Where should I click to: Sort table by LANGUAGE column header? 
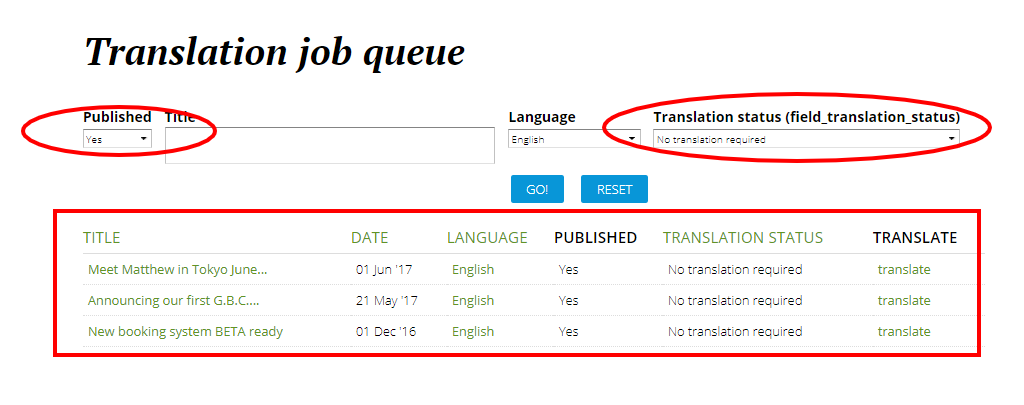click(487, 238)
